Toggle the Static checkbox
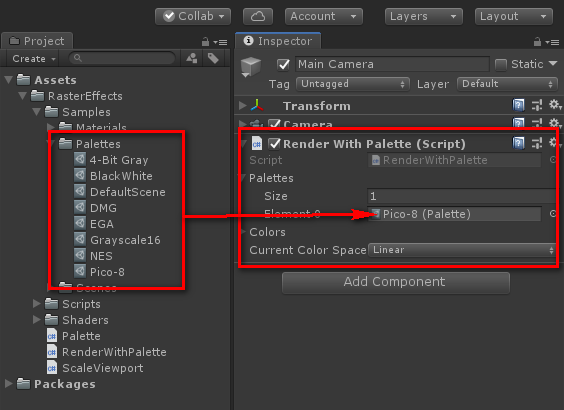Screen dimensions: 564x410 coord(501,65)
